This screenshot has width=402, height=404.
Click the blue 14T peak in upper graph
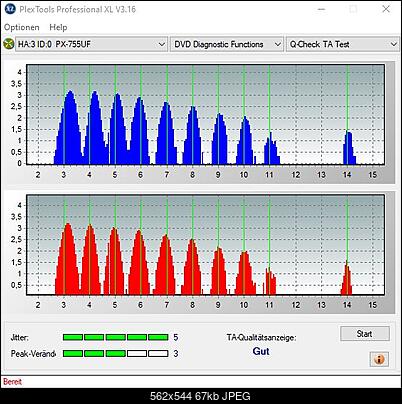[349, 148]
